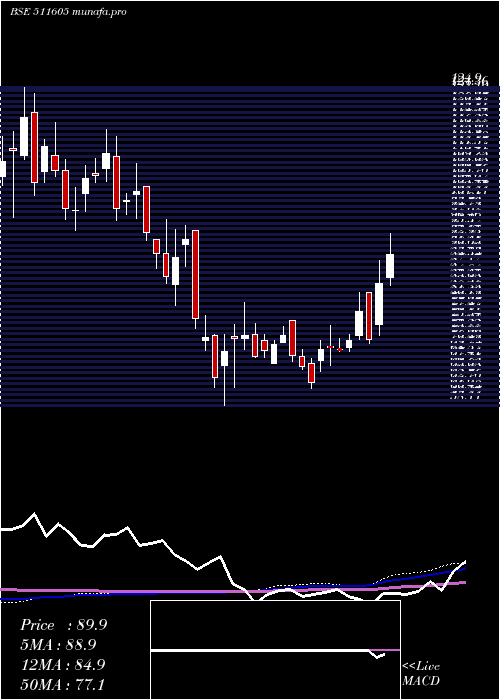Screen dimensions: 500x700
Task: Select the "50MA : 77.1" value
Action: (62, 684)
